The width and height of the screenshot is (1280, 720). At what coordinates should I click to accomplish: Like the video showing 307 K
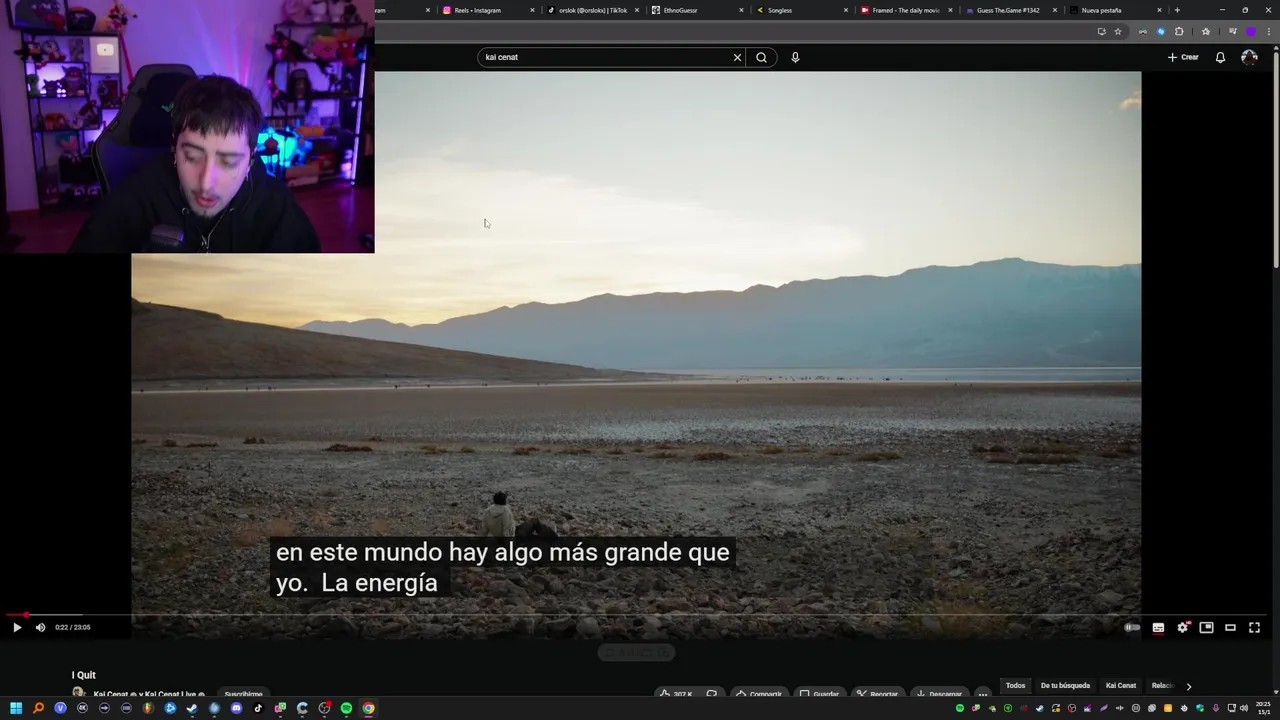[x=677, y=694]
